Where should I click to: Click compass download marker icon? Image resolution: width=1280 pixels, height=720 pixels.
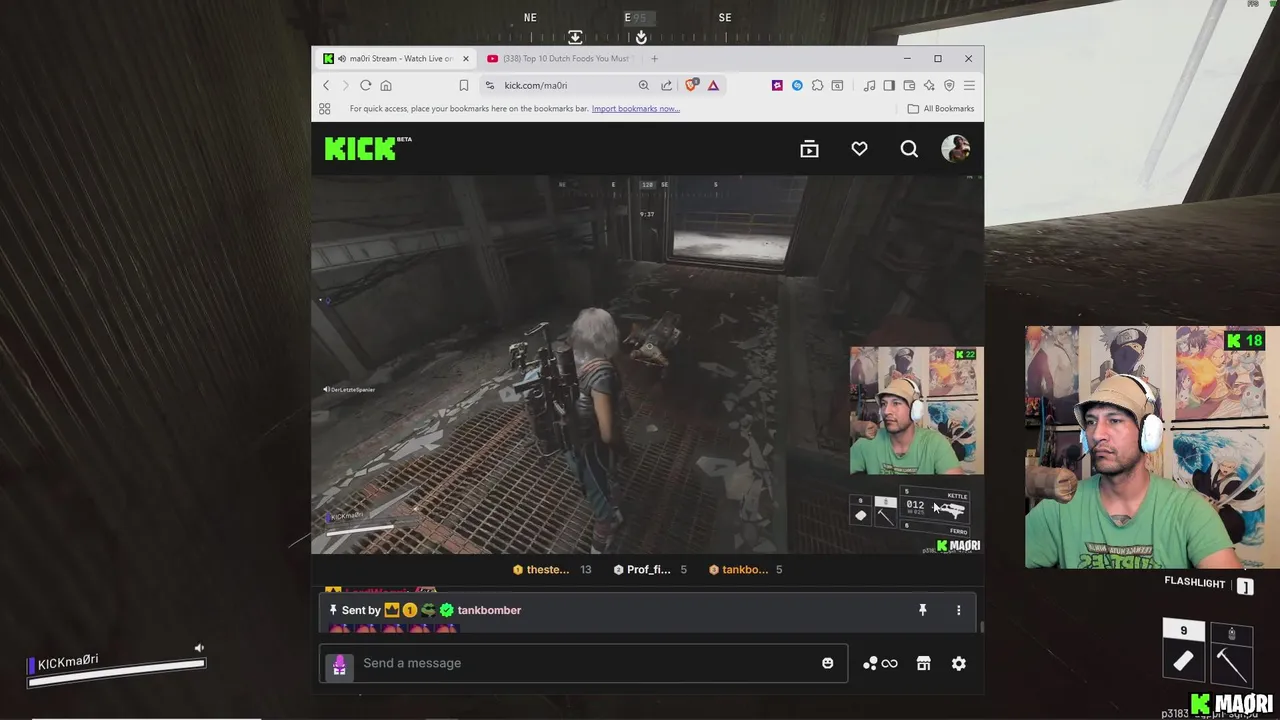[575, 37]
